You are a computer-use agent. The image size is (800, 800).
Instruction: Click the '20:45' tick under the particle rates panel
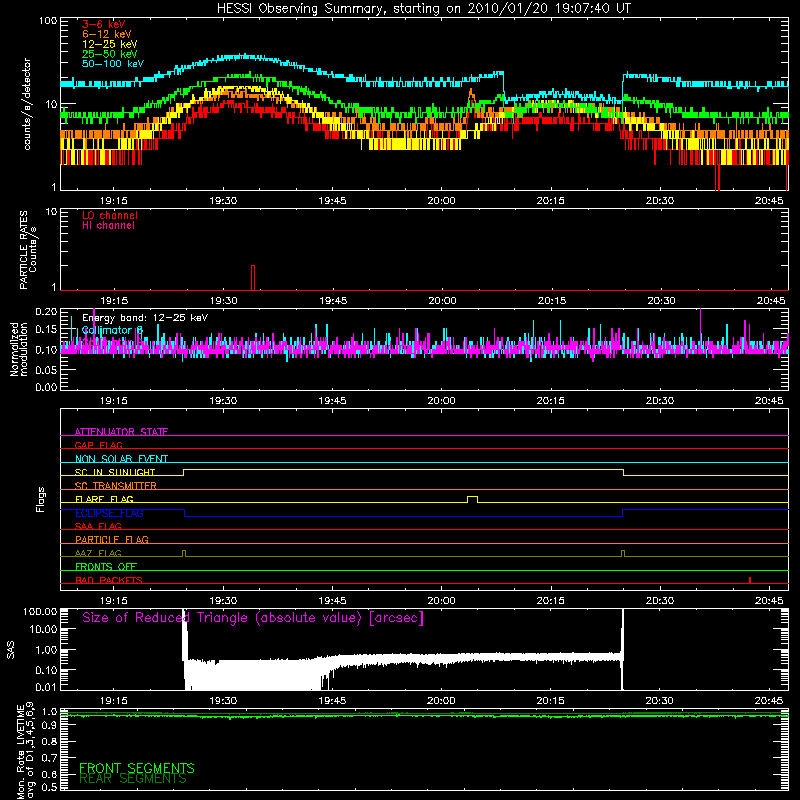771,301
